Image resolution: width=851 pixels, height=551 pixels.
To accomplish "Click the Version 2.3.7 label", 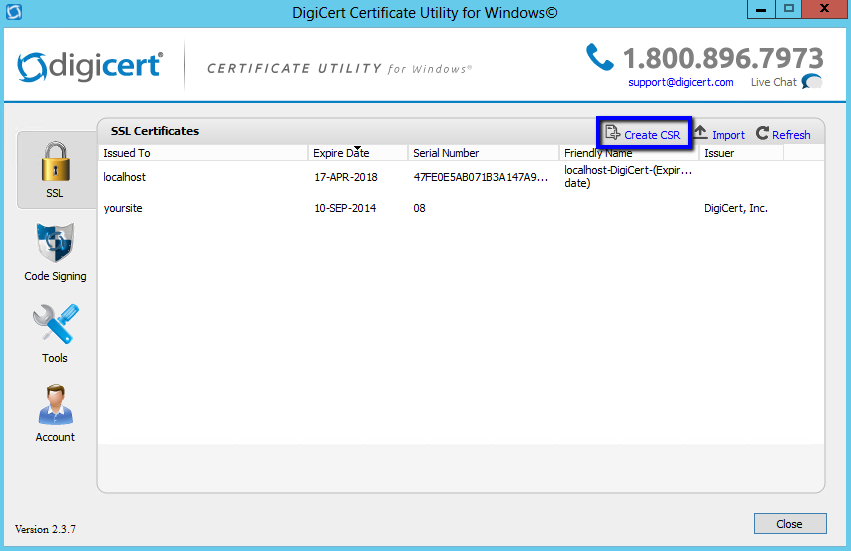I will 45,529.
